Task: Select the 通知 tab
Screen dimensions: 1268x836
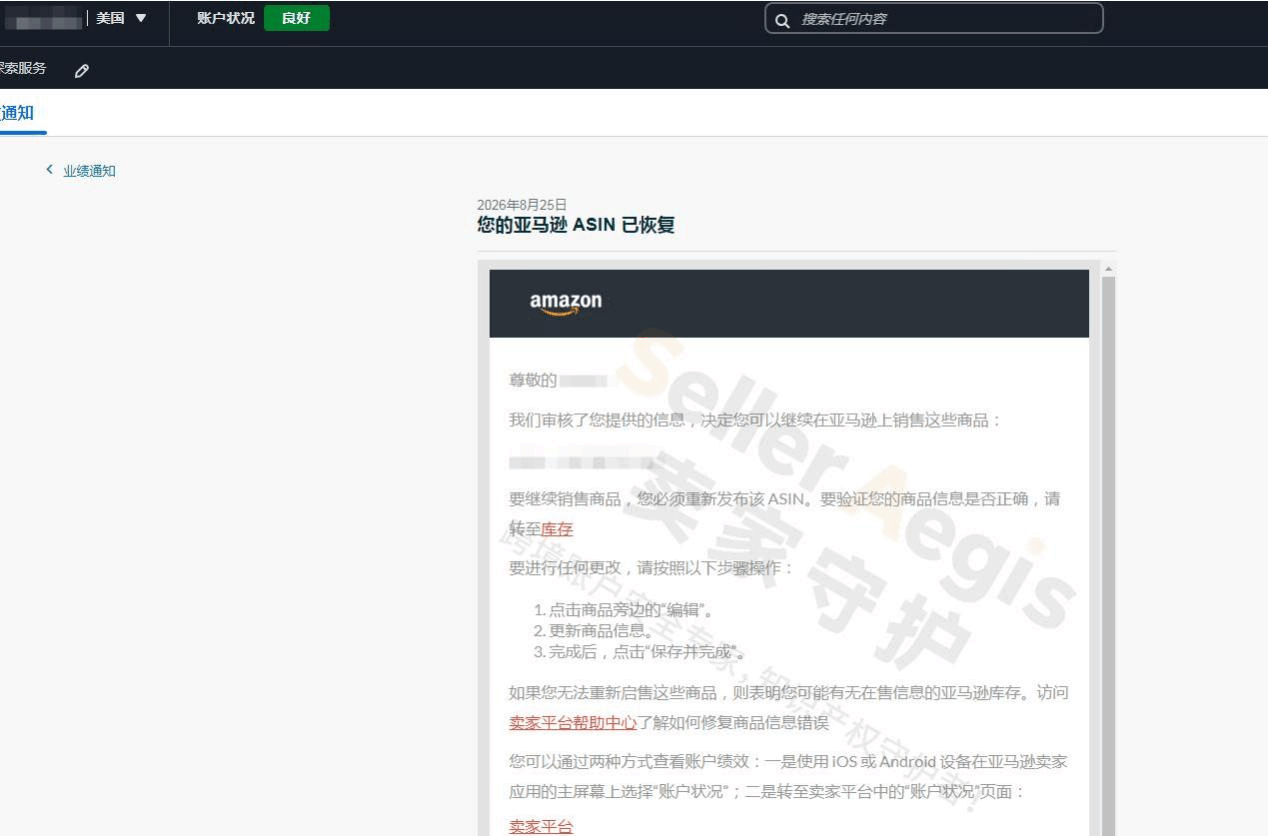Action: point(17,113)
